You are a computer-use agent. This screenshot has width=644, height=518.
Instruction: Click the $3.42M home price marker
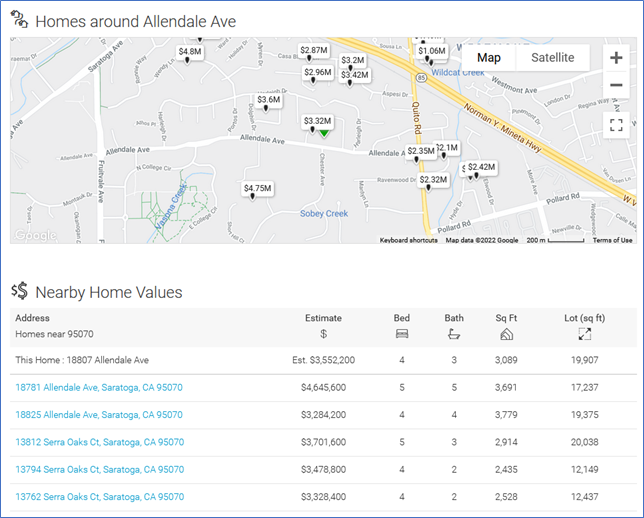coord(354,75)
